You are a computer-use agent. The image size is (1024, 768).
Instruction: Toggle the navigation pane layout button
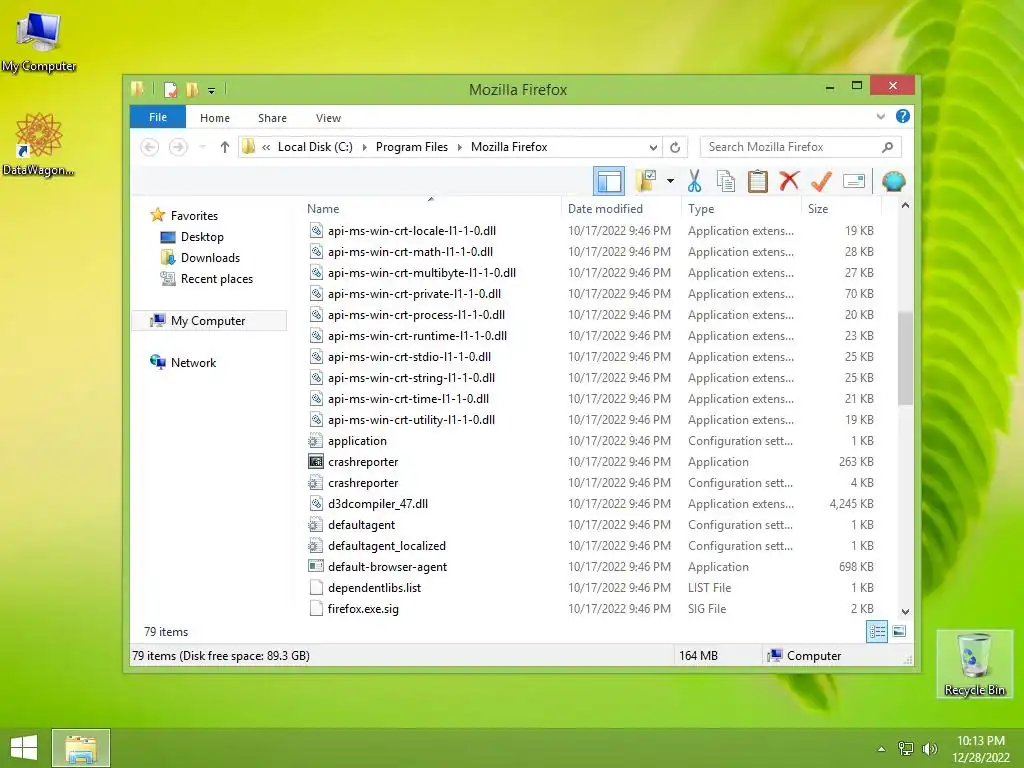click(609, 182)
